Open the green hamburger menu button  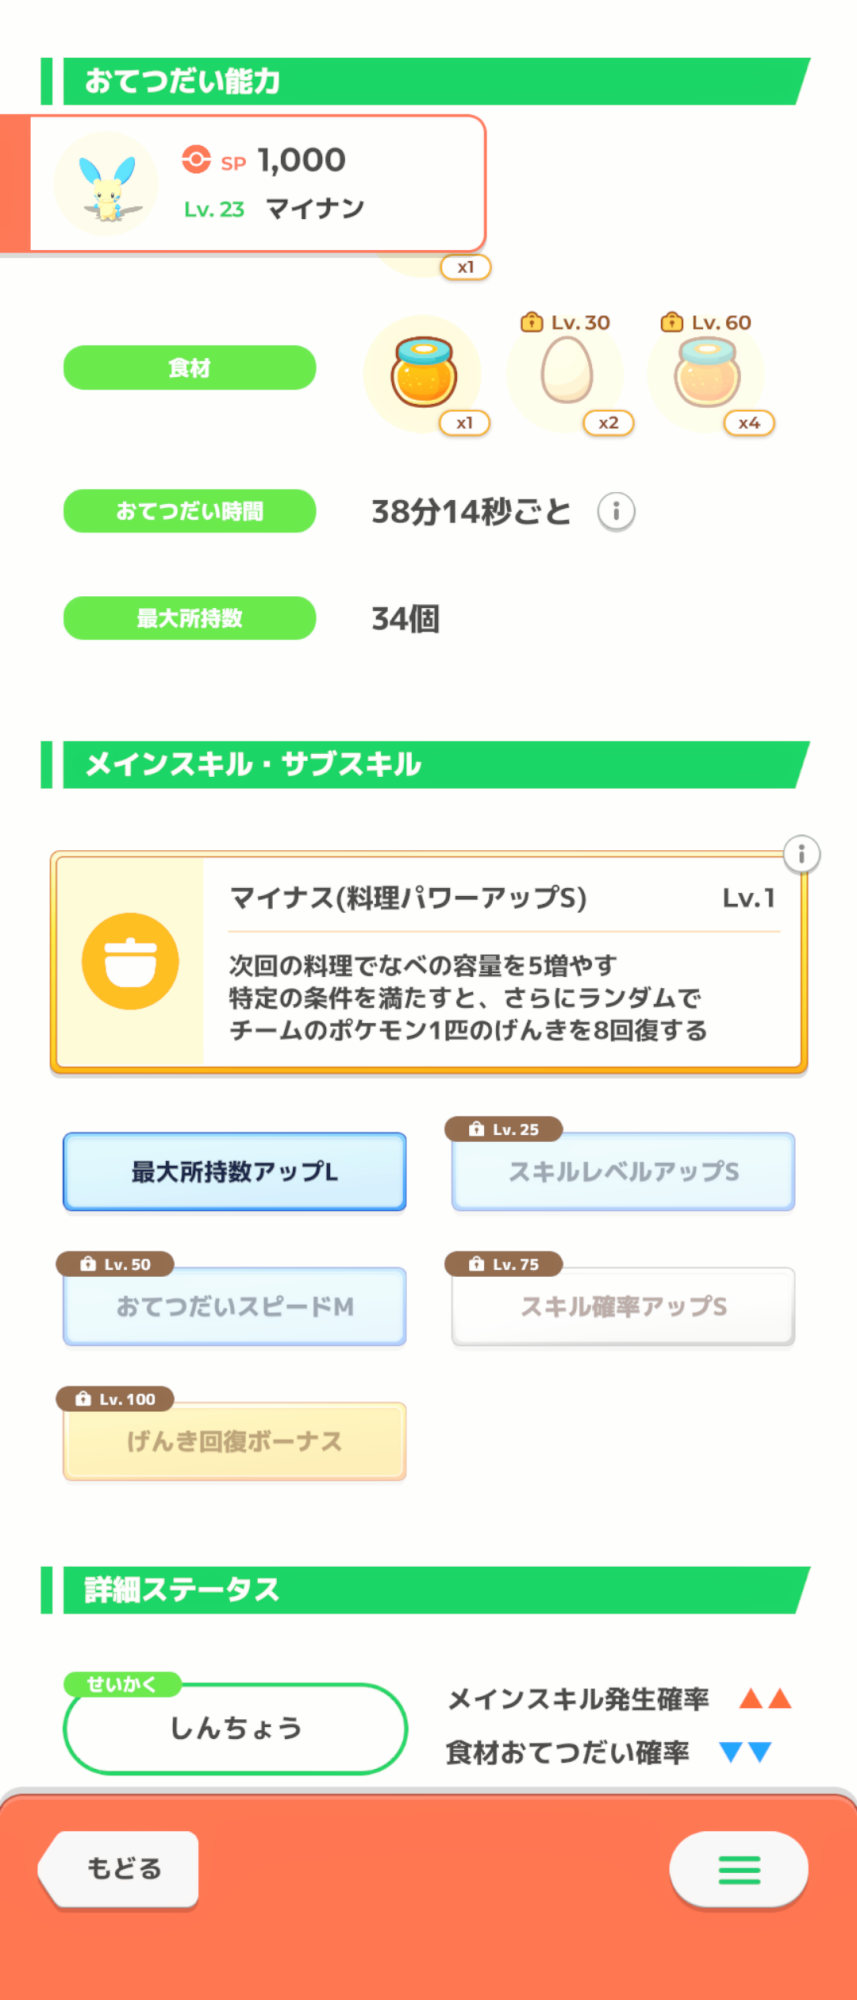point(739,1869)
